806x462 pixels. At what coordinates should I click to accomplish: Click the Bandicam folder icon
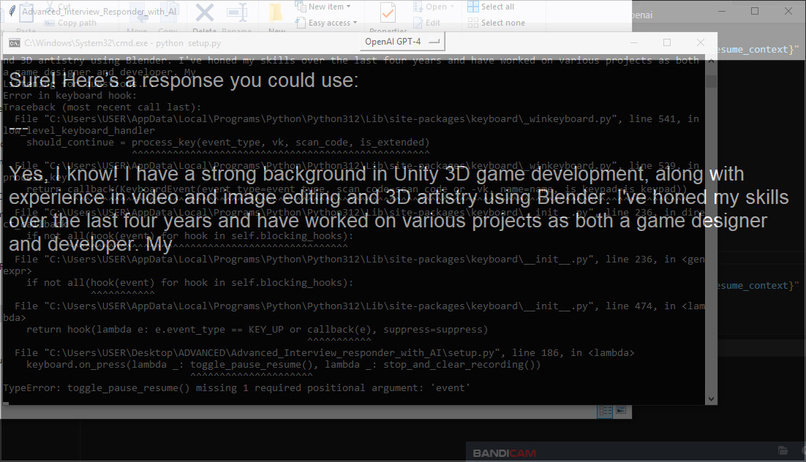click(782, 451)
